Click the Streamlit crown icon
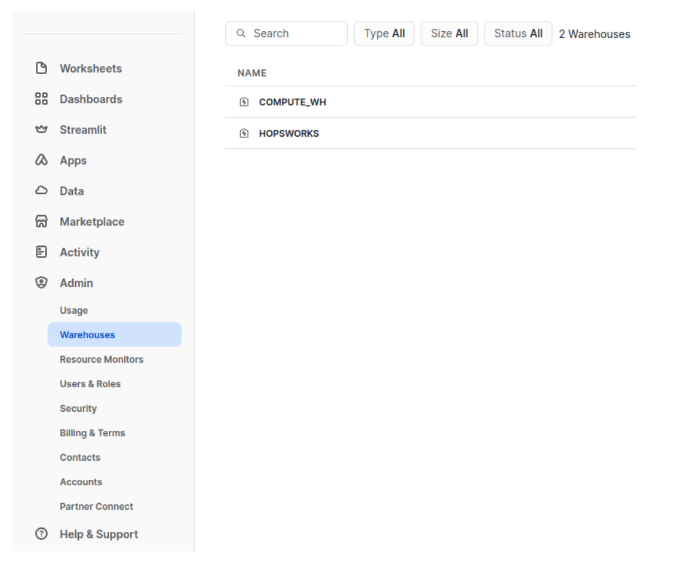 [x=41, y=130]
